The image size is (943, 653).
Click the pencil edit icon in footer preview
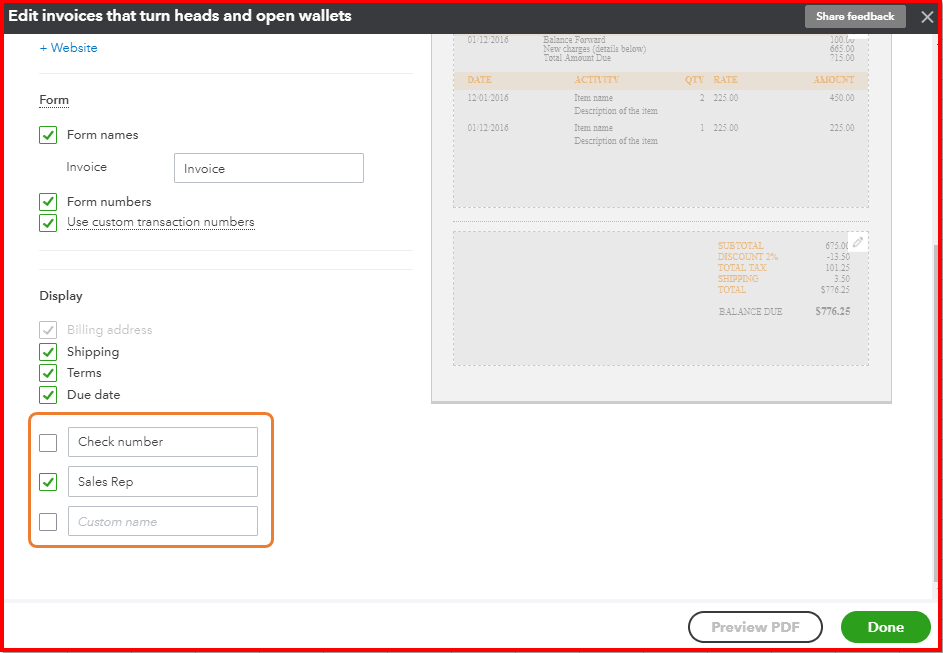coord(858,242)
